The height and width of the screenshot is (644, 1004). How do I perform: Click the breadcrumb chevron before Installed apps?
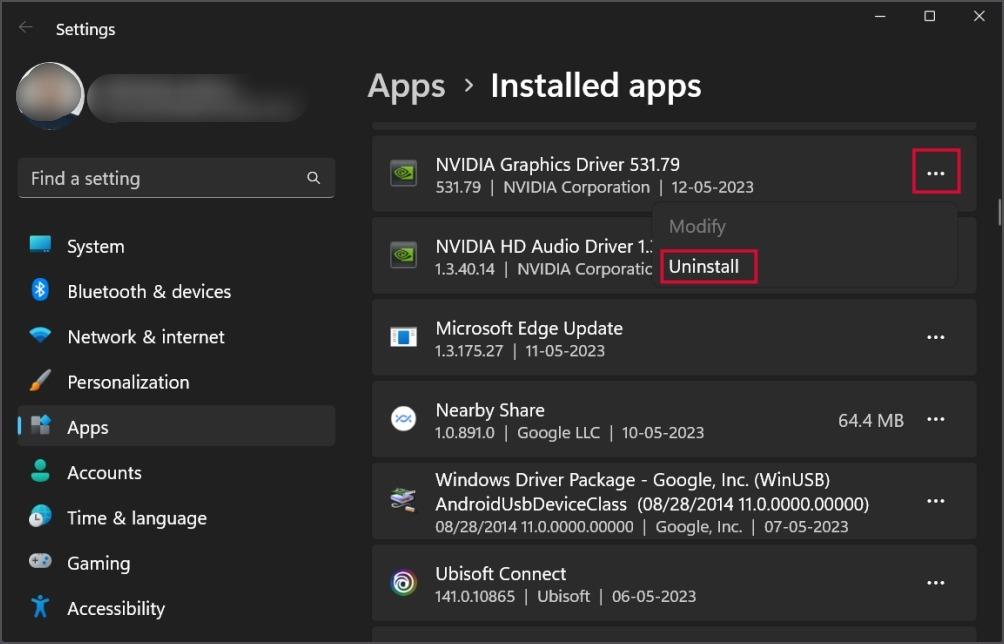coord(469,86)
